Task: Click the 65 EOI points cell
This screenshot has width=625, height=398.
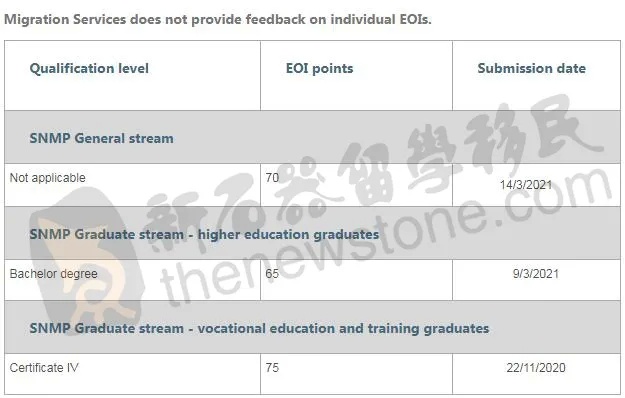Action: click(272, 274)
